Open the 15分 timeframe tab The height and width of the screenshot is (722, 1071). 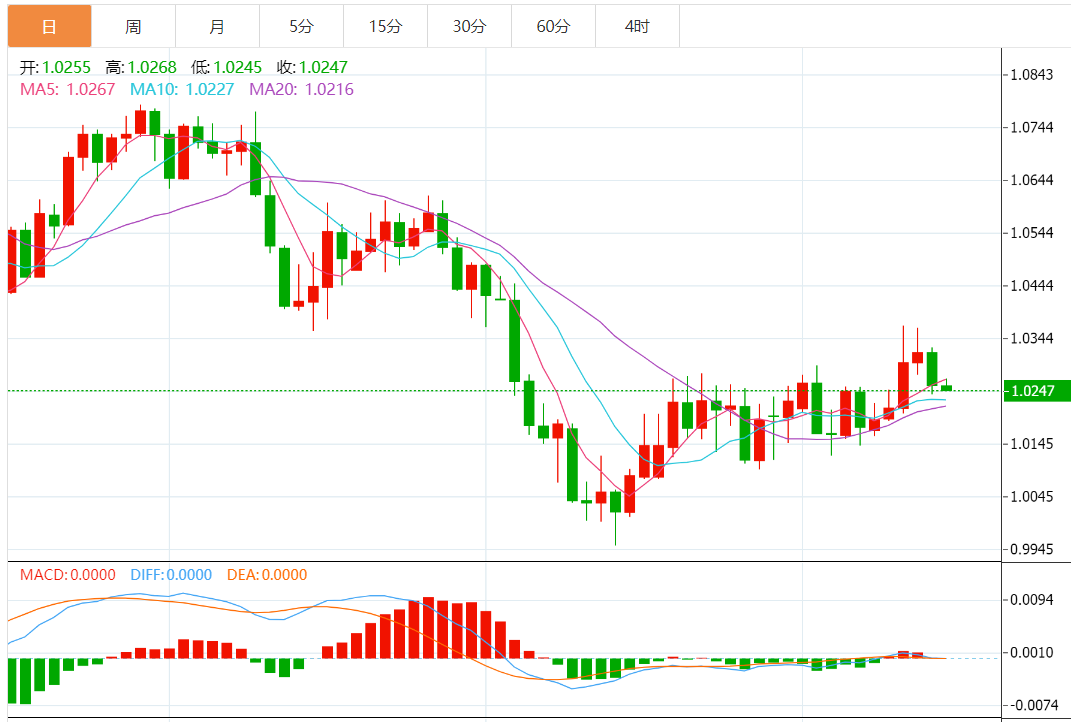[x=385, y=27]
